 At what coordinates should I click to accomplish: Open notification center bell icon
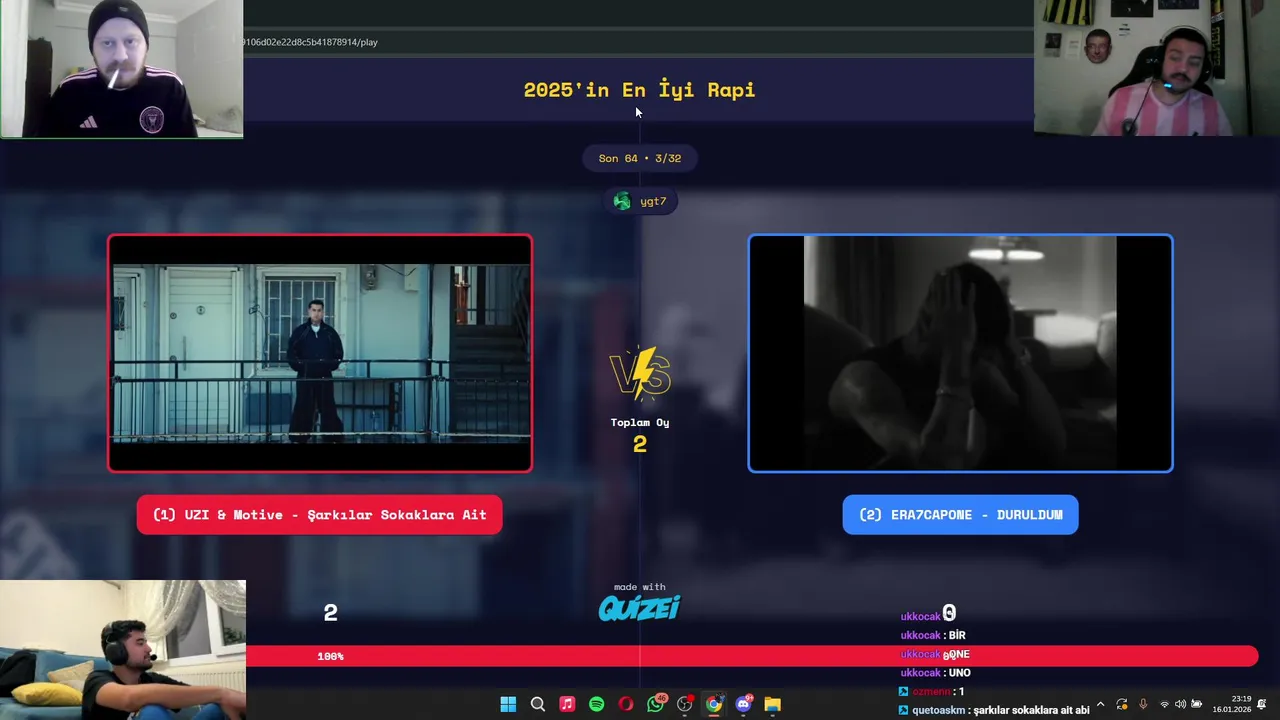click(1262, 704)
